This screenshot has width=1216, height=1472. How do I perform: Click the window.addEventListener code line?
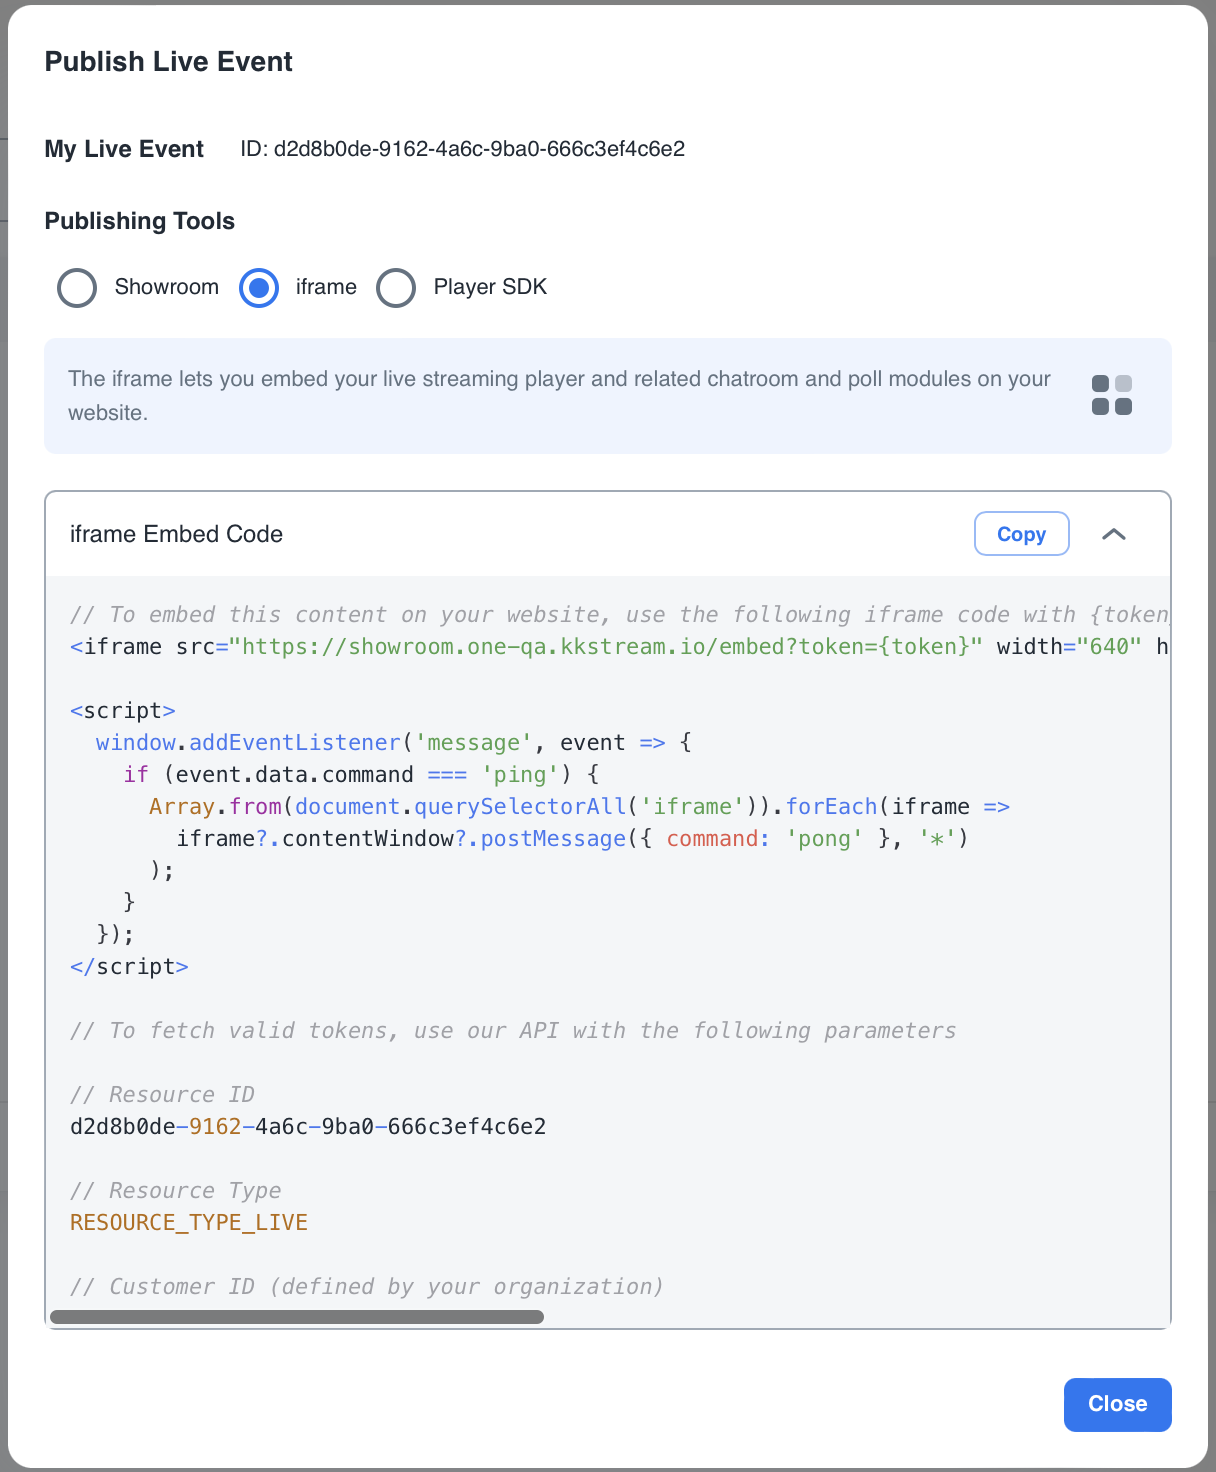(x=394, y=743)
